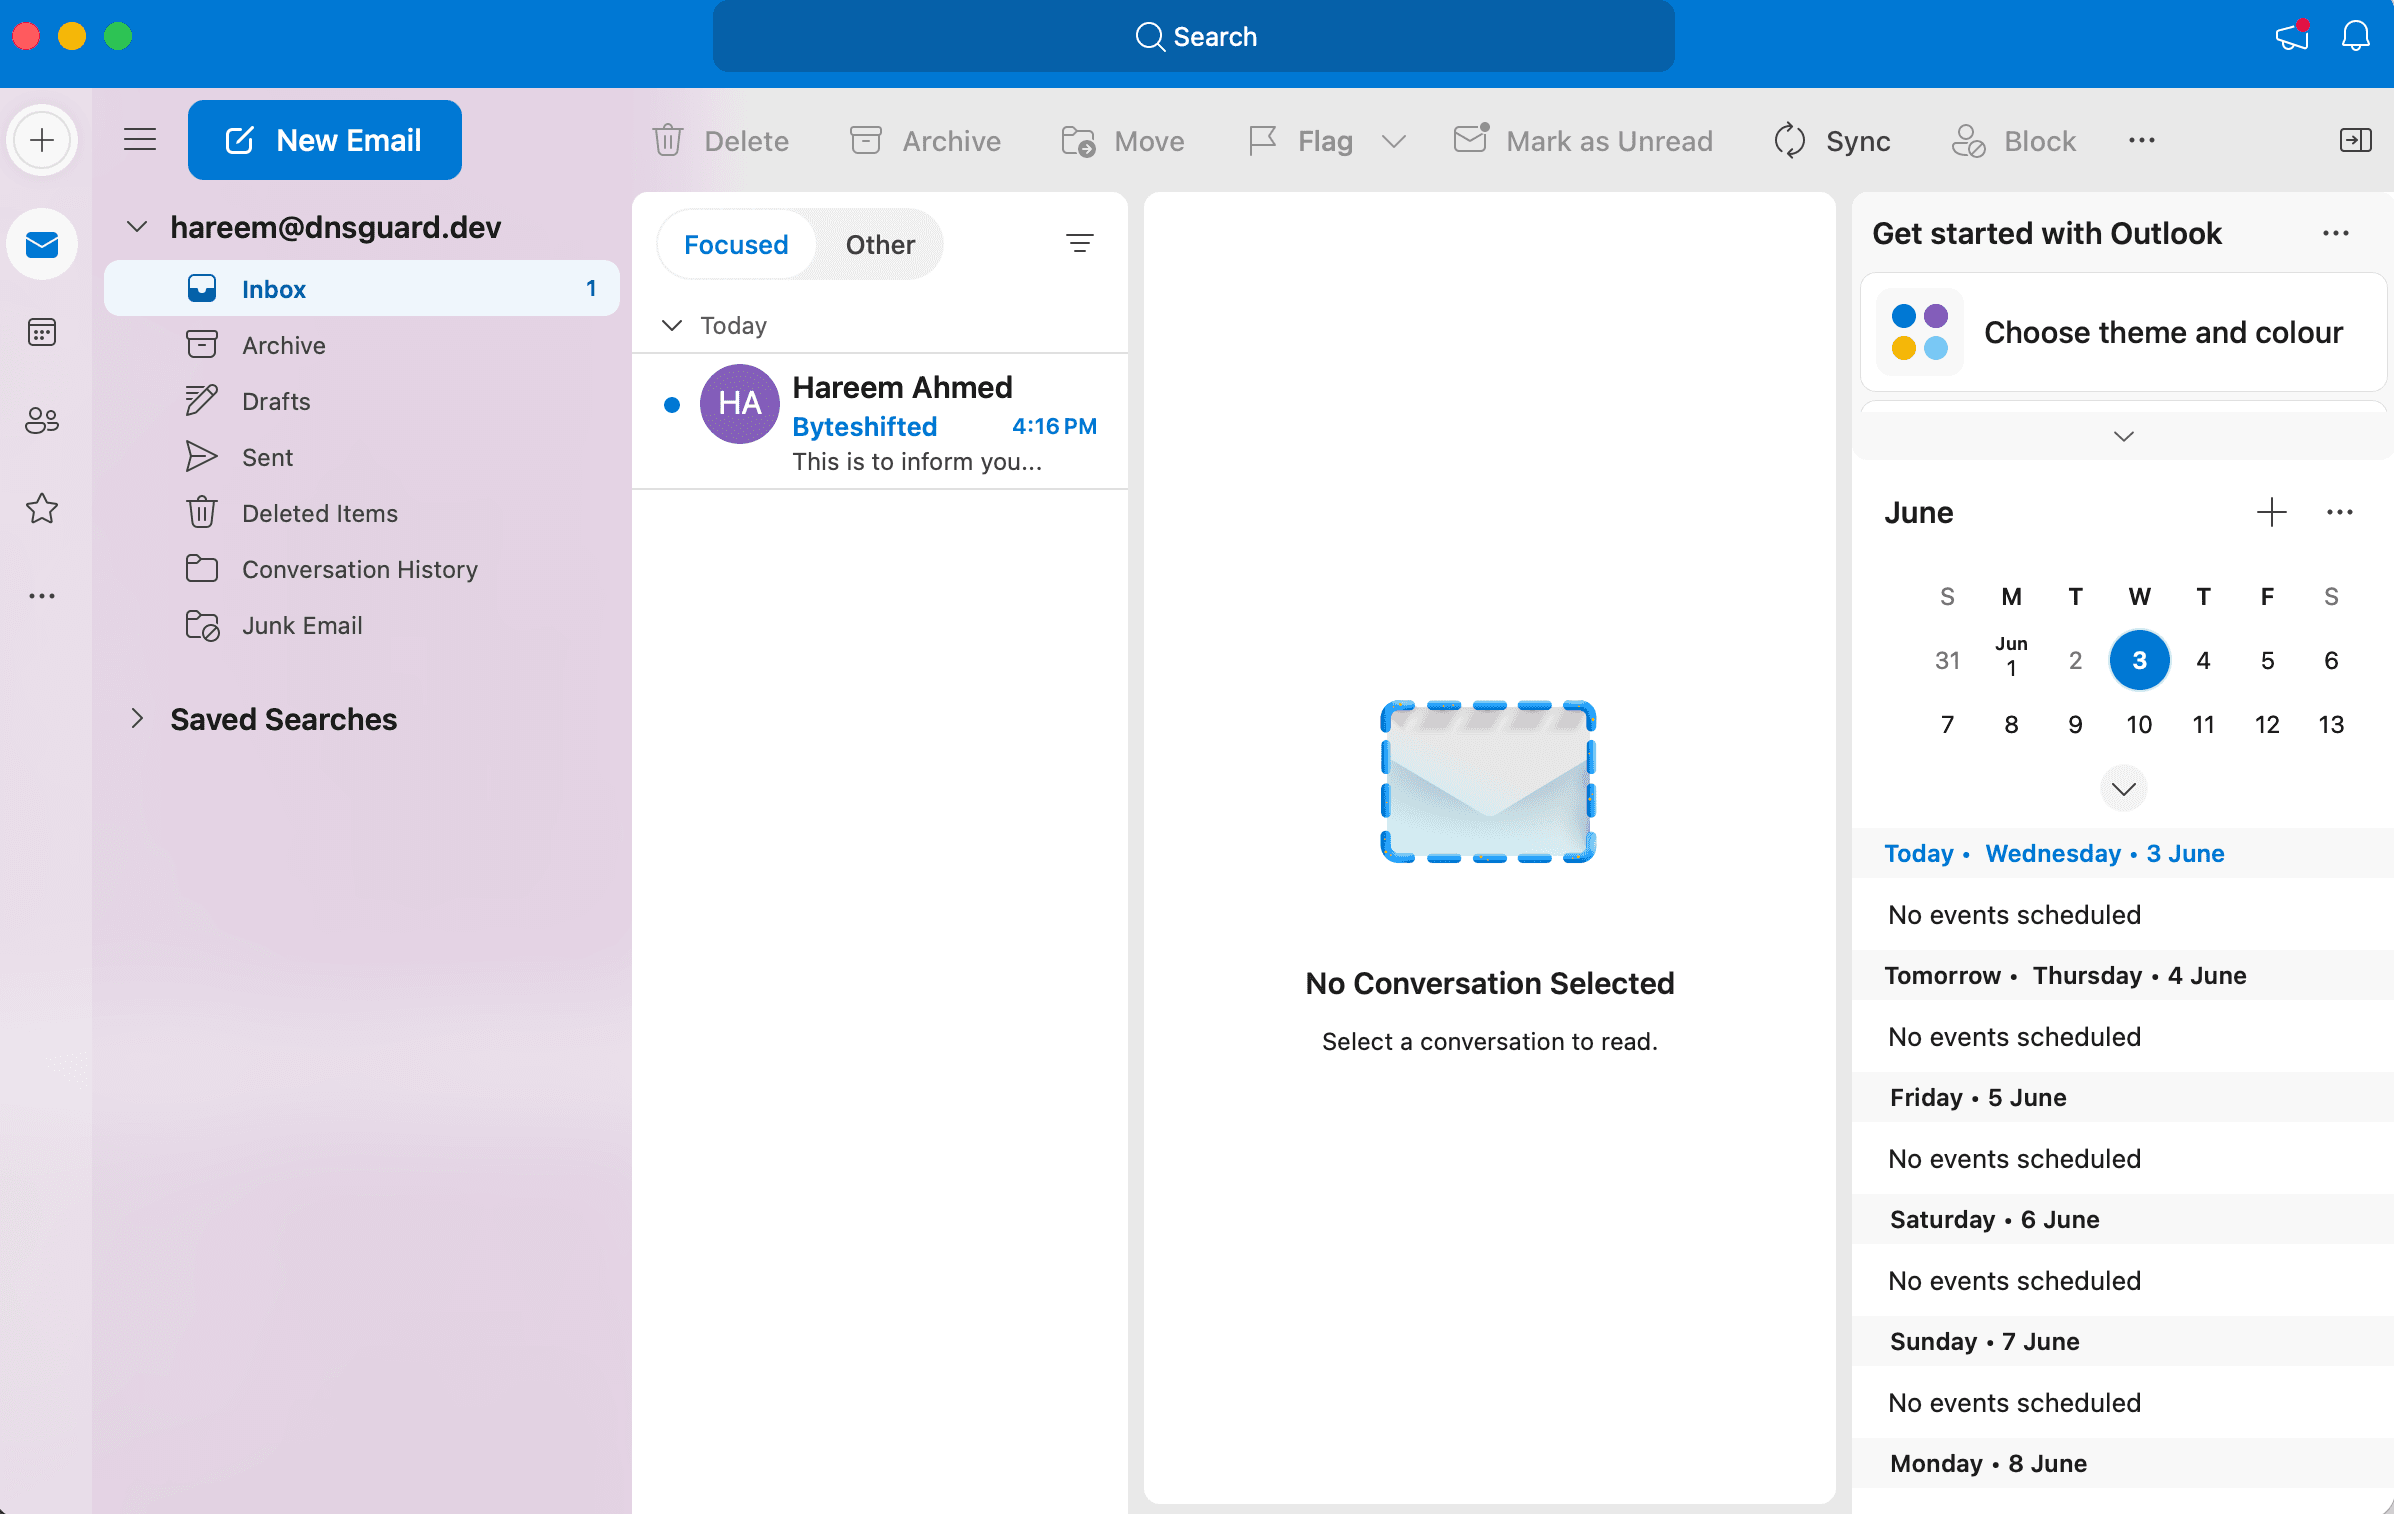Open the megaphone what's new icon
The width and height of the screenshot is (2394, 1514).
[2292, 37]
